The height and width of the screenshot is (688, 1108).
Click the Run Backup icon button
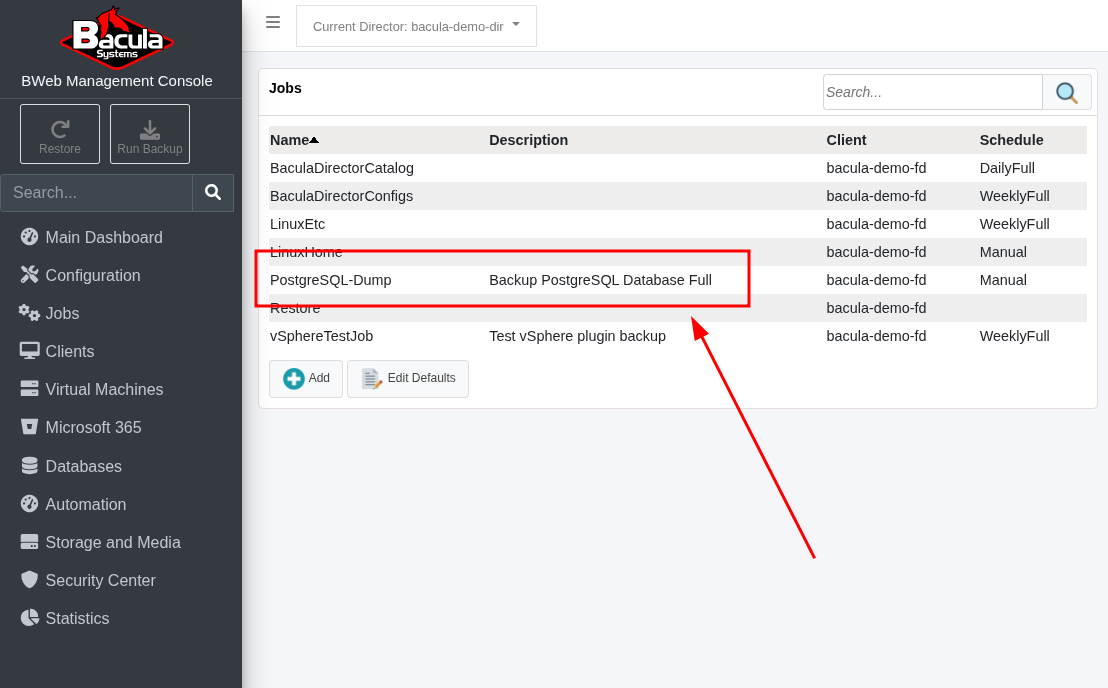point(150,134)
